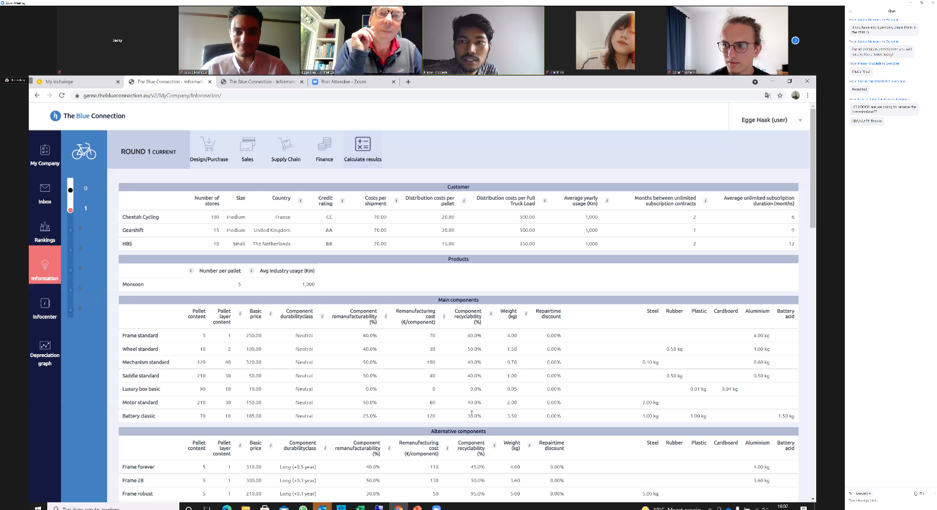The width and height of the screenshot is (937, 510).
Task: Open the Chrome three-dot menu
Action: [x=807, y=95]
